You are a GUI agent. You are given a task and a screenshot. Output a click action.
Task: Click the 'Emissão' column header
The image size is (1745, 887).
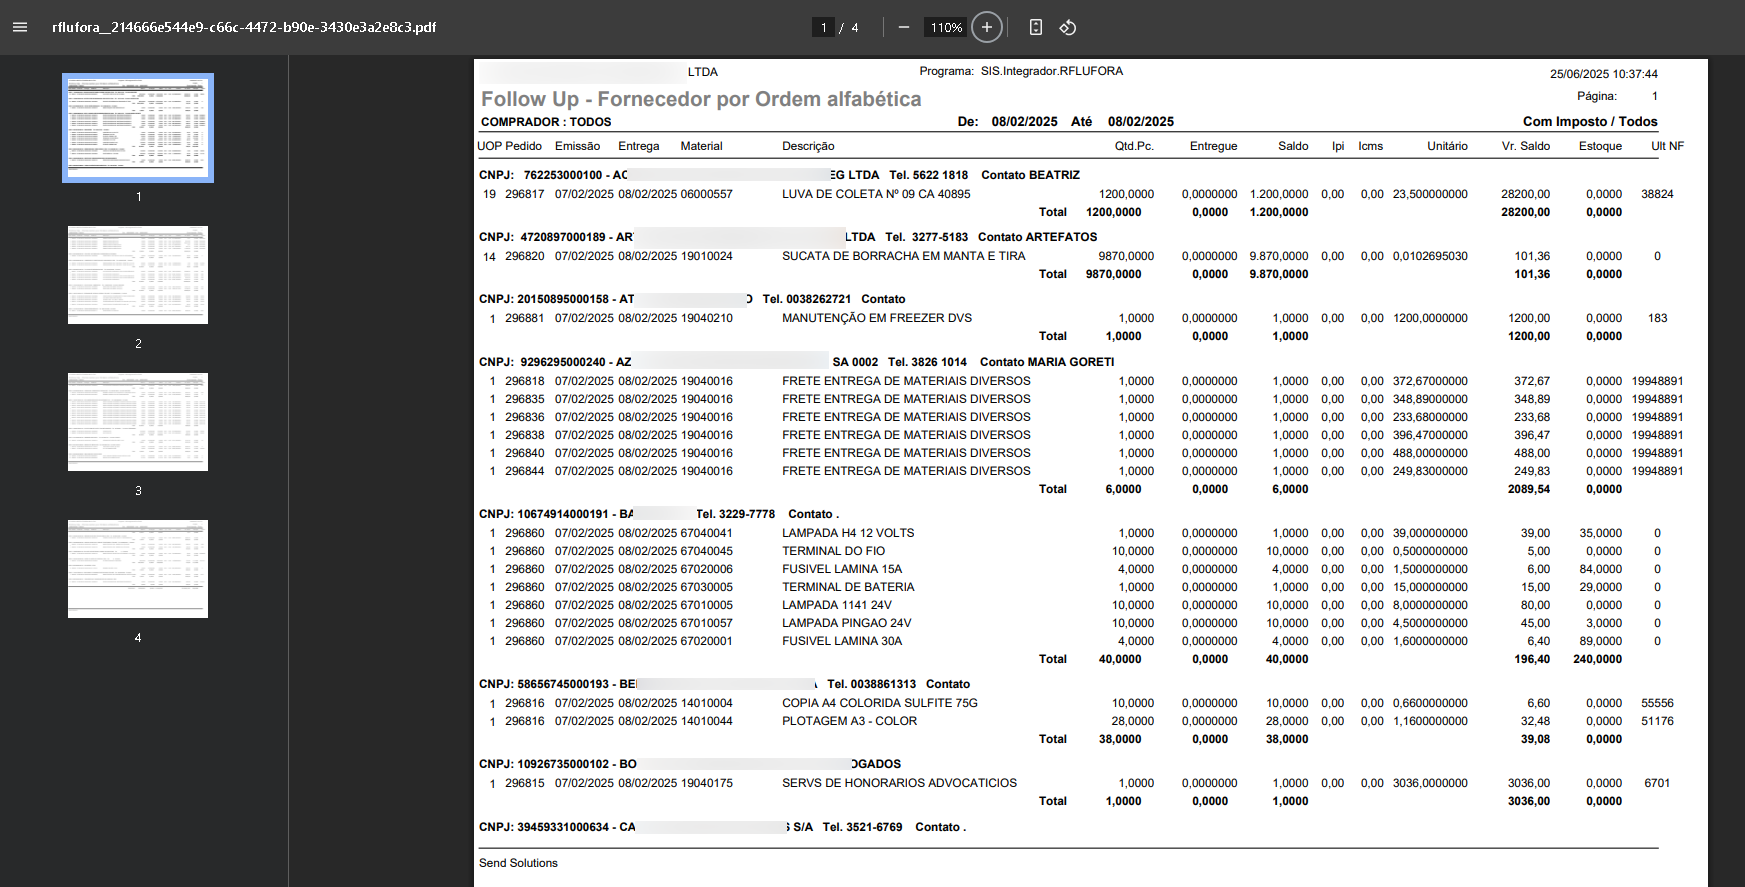click(578, 146)
